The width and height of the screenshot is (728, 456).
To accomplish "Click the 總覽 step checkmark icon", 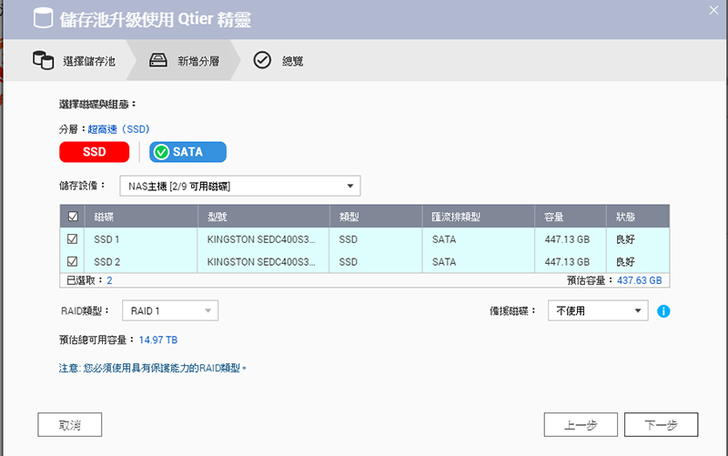I will coord(262,61).
